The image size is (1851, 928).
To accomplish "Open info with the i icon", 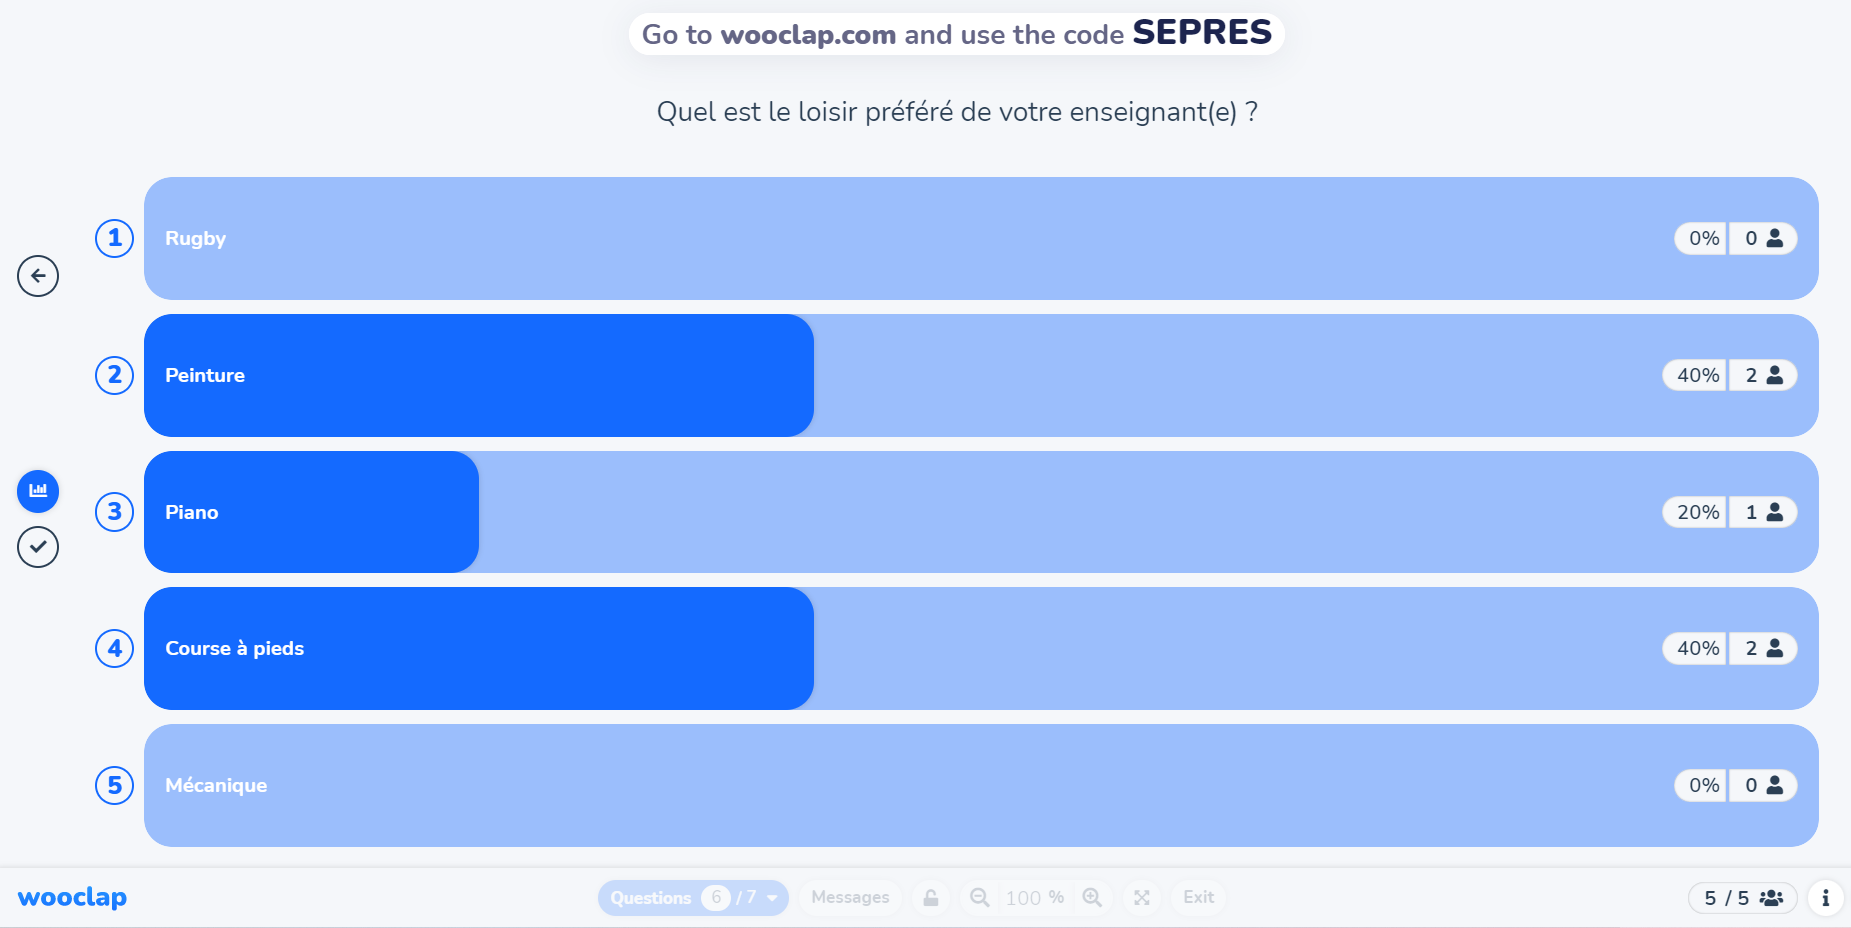I will (1825, 897).
